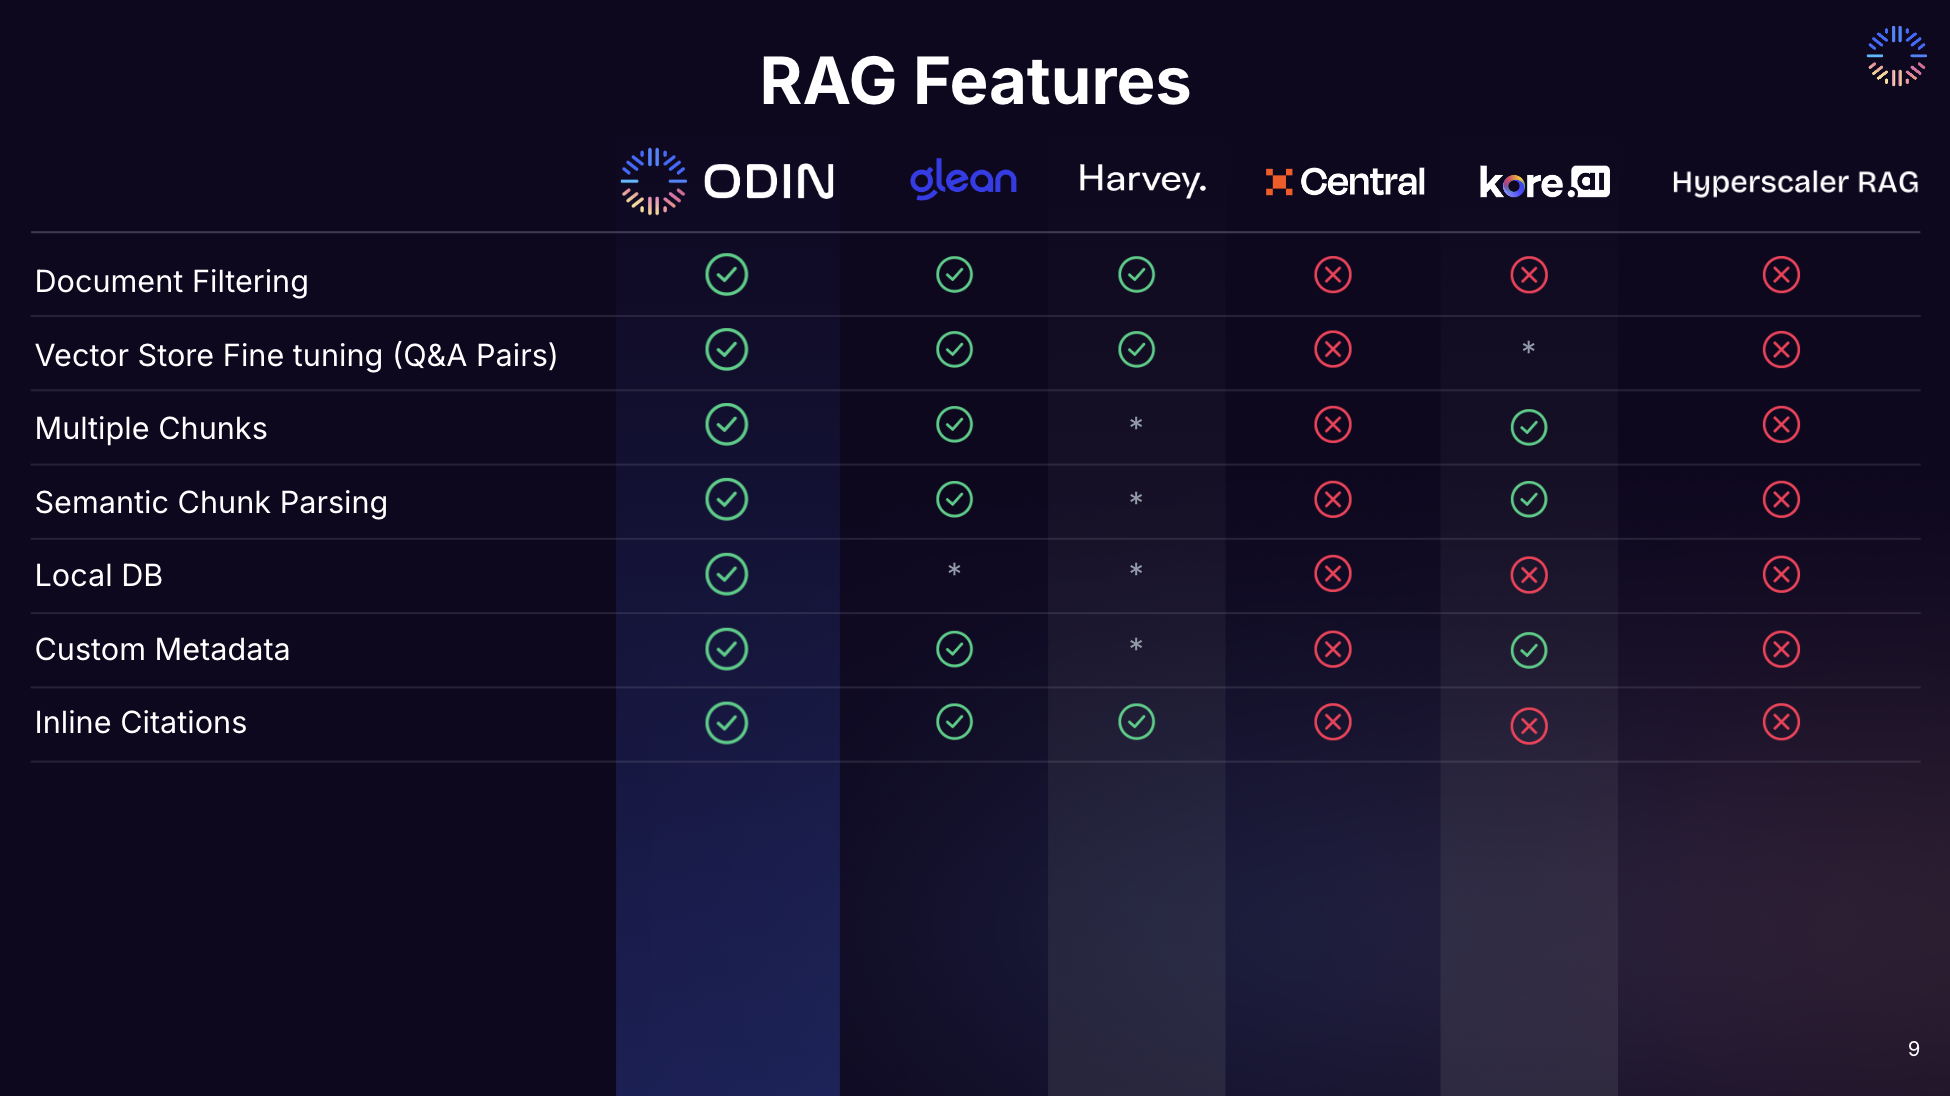The image size is (1950, 1096).
Task: Click the ODIN logo in header
Action: [728, 181]
